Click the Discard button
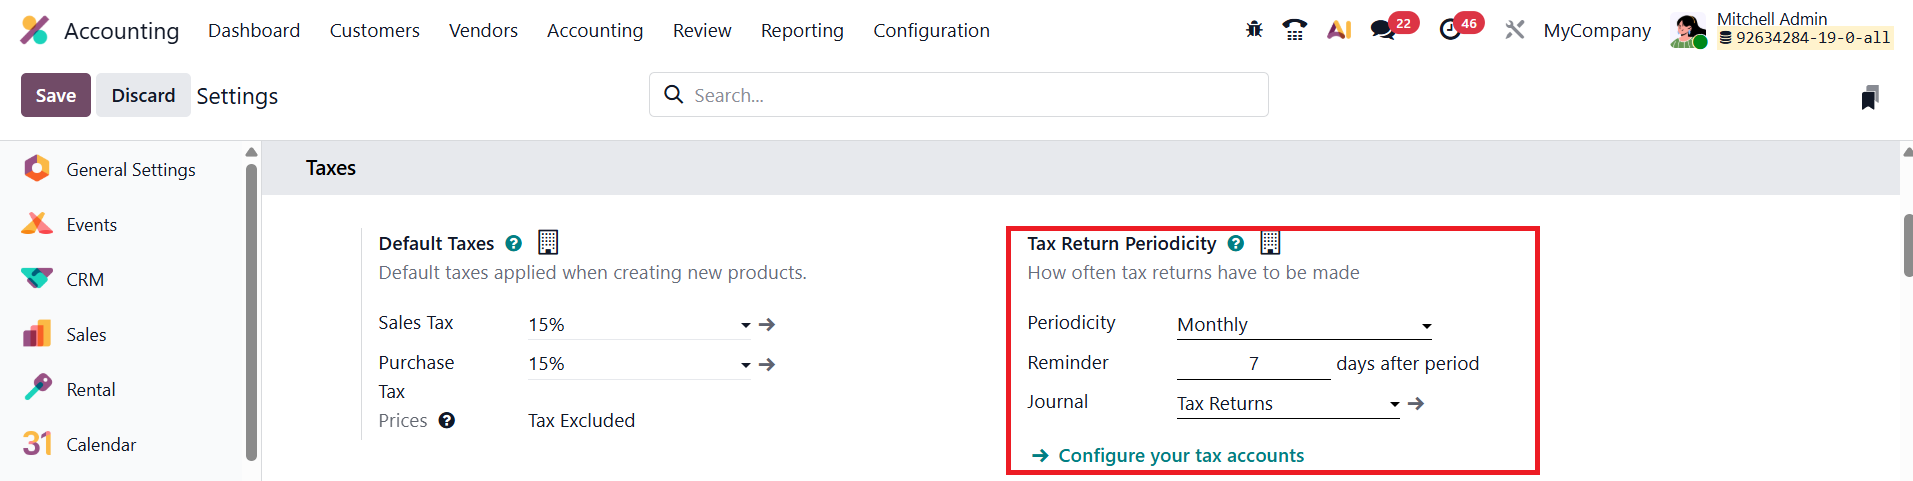1913x481 pixels. coord(143,95)
